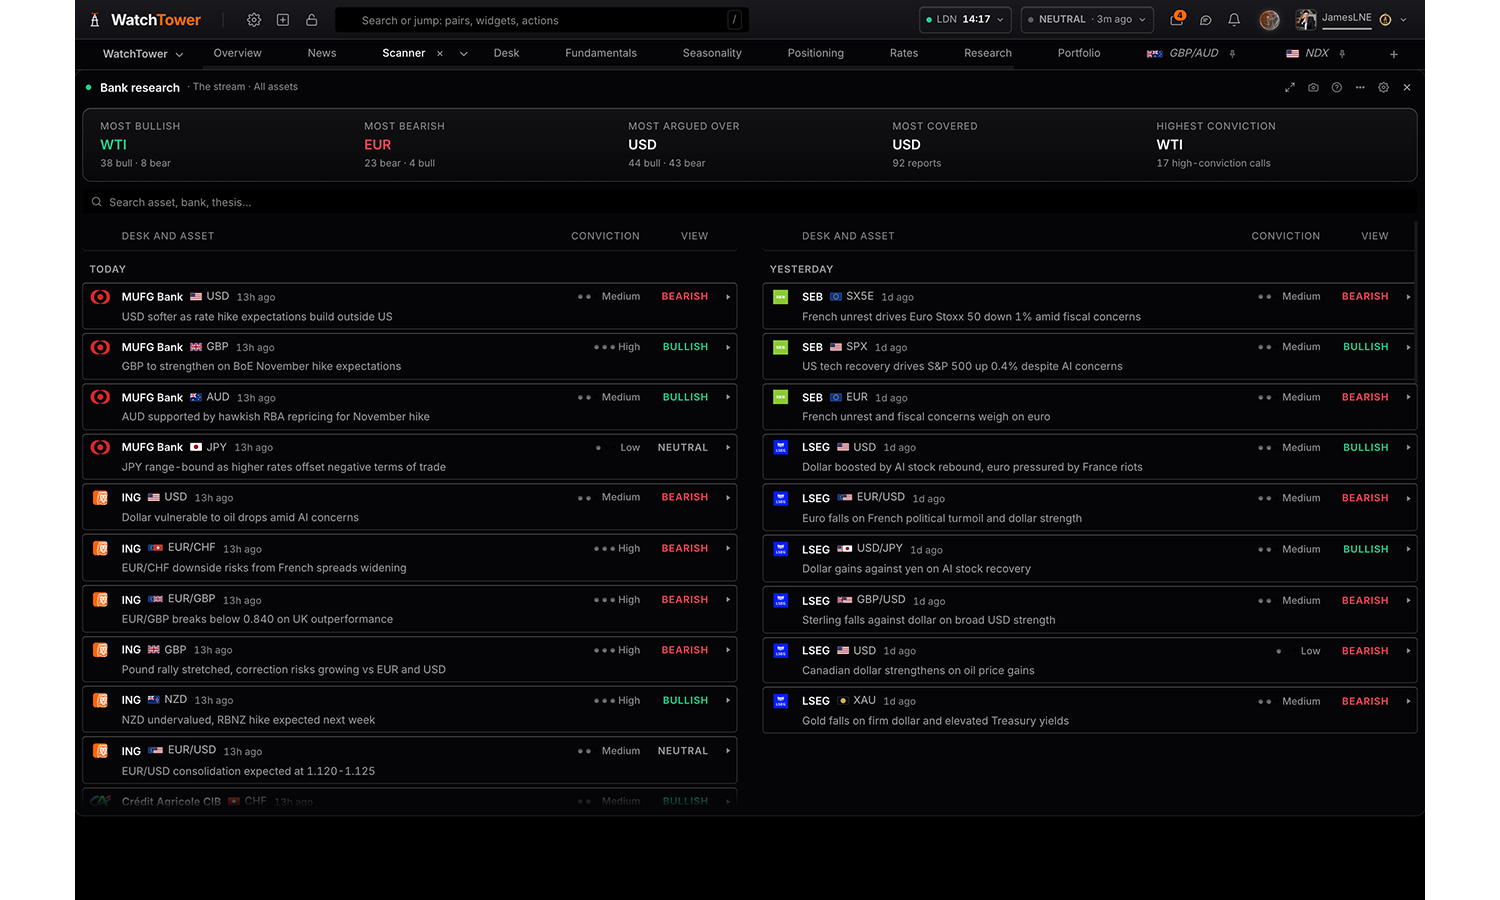Expand the ING EUR/CHF row arrow

(x=728, y=548)
